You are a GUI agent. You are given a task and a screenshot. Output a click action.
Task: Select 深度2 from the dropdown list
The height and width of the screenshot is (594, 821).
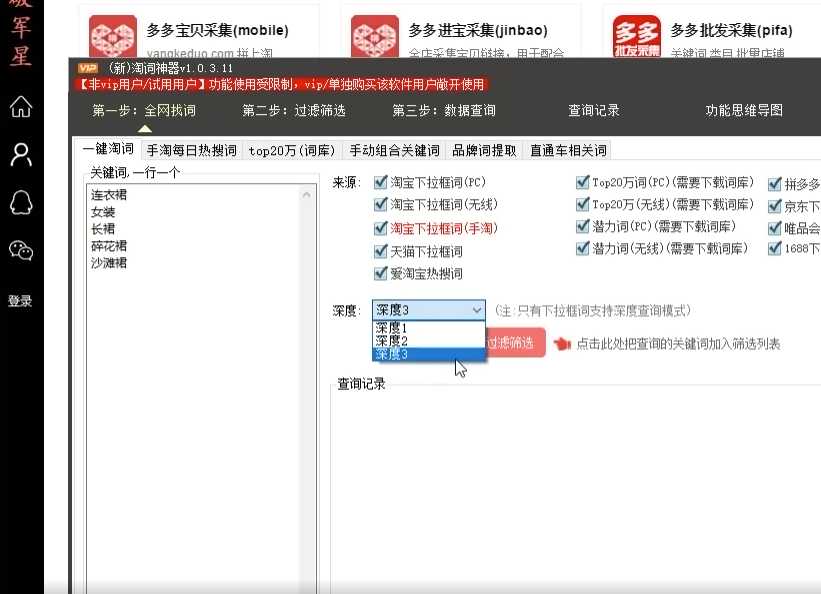pos(429,341)
